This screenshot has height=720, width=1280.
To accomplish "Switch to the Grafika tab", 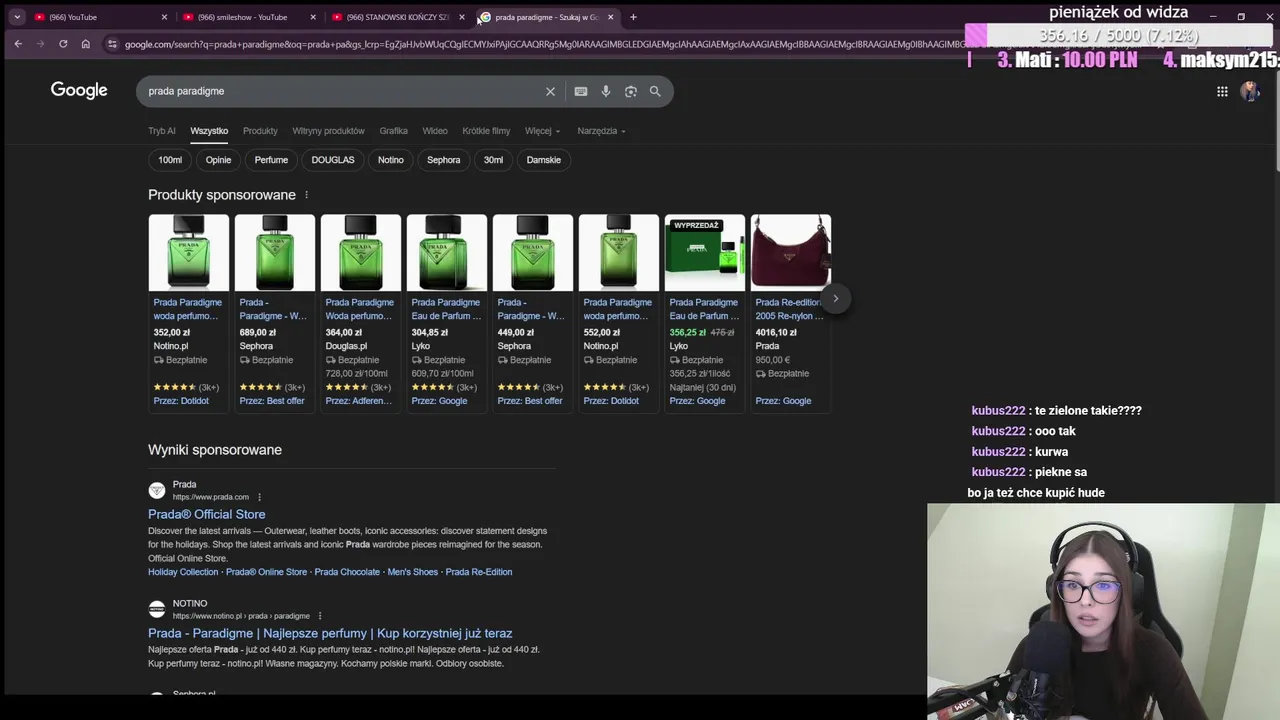I will point(393,131).
